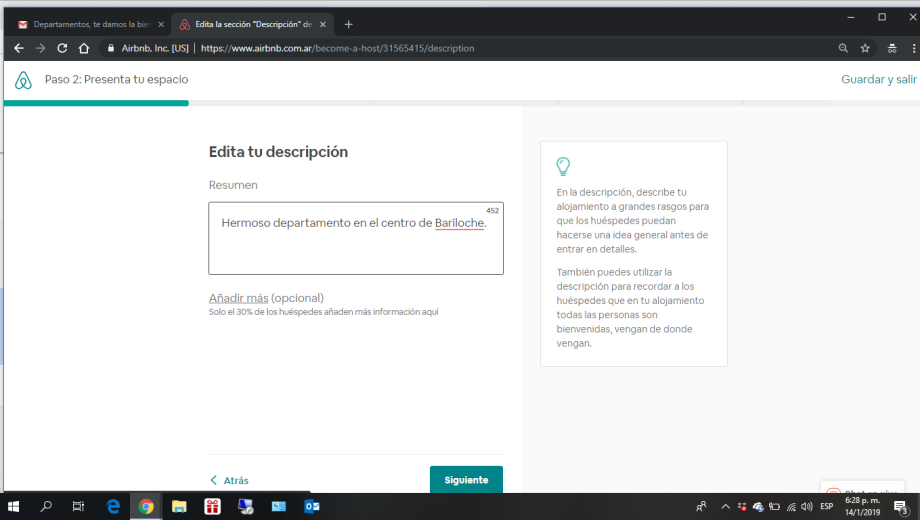This screenshot has width=920, height=520.
Task: Expand the 'Añadir más' optional section
Action: click(x=238, y=298)
